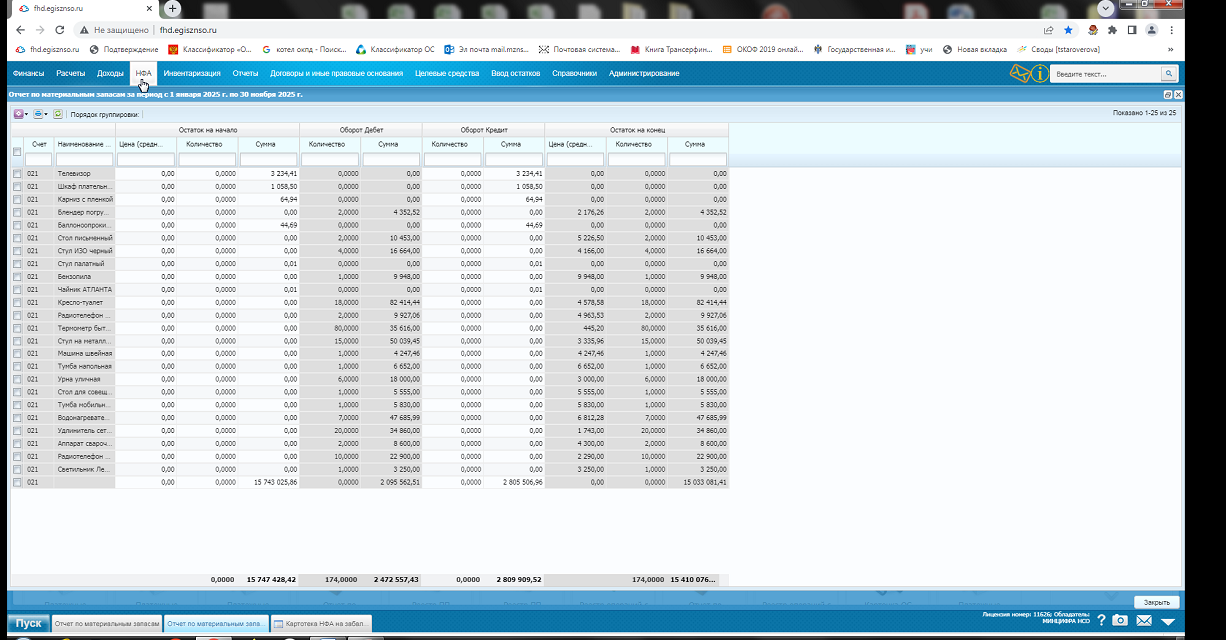Check the Шкаф плательн... row checkbox

[17, 187]
